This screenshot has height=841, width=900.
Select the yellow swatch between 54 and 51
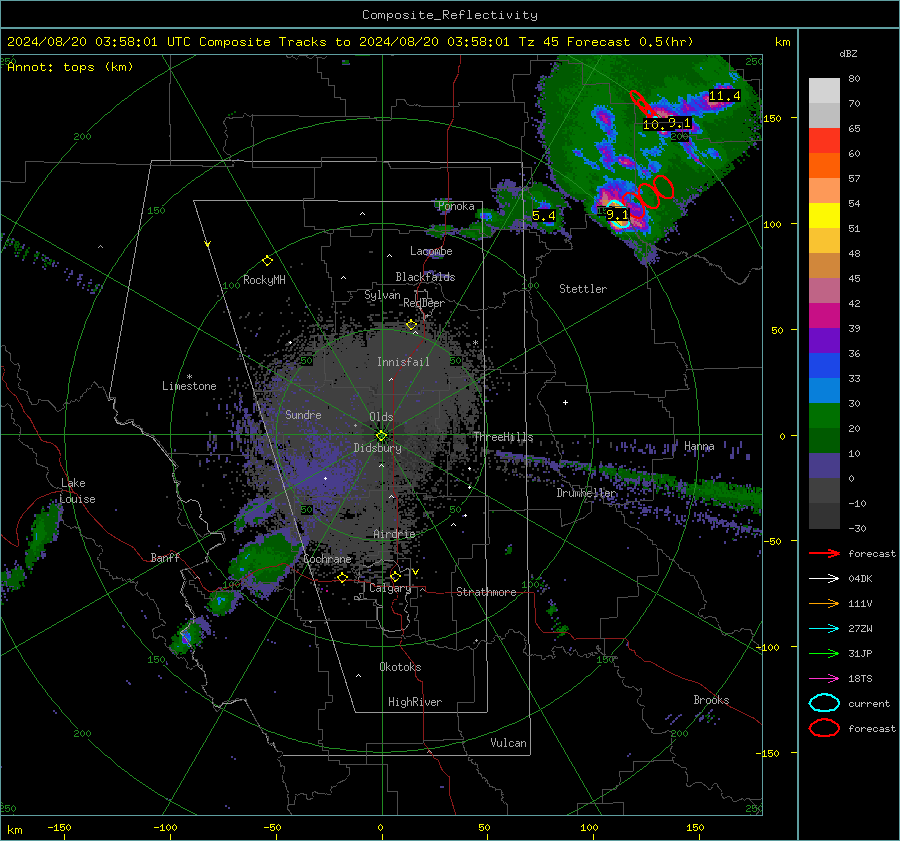point(824,216)
